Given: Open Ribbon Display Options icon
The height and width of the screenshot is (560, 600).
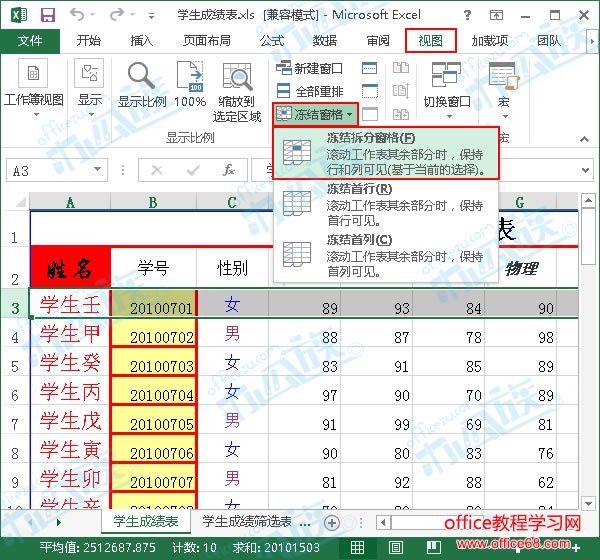Looking at the screenshot, I should [x=496, y=15].
